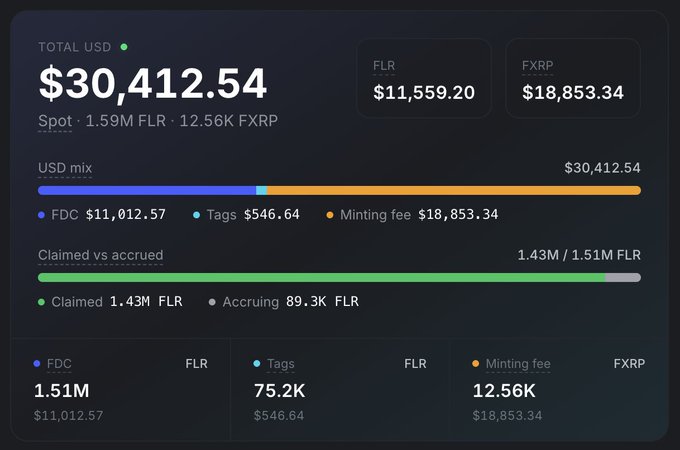Click the FXRP unit tag on Minting fee card
This screenshot has height=450, width=680.
[629, 364]
